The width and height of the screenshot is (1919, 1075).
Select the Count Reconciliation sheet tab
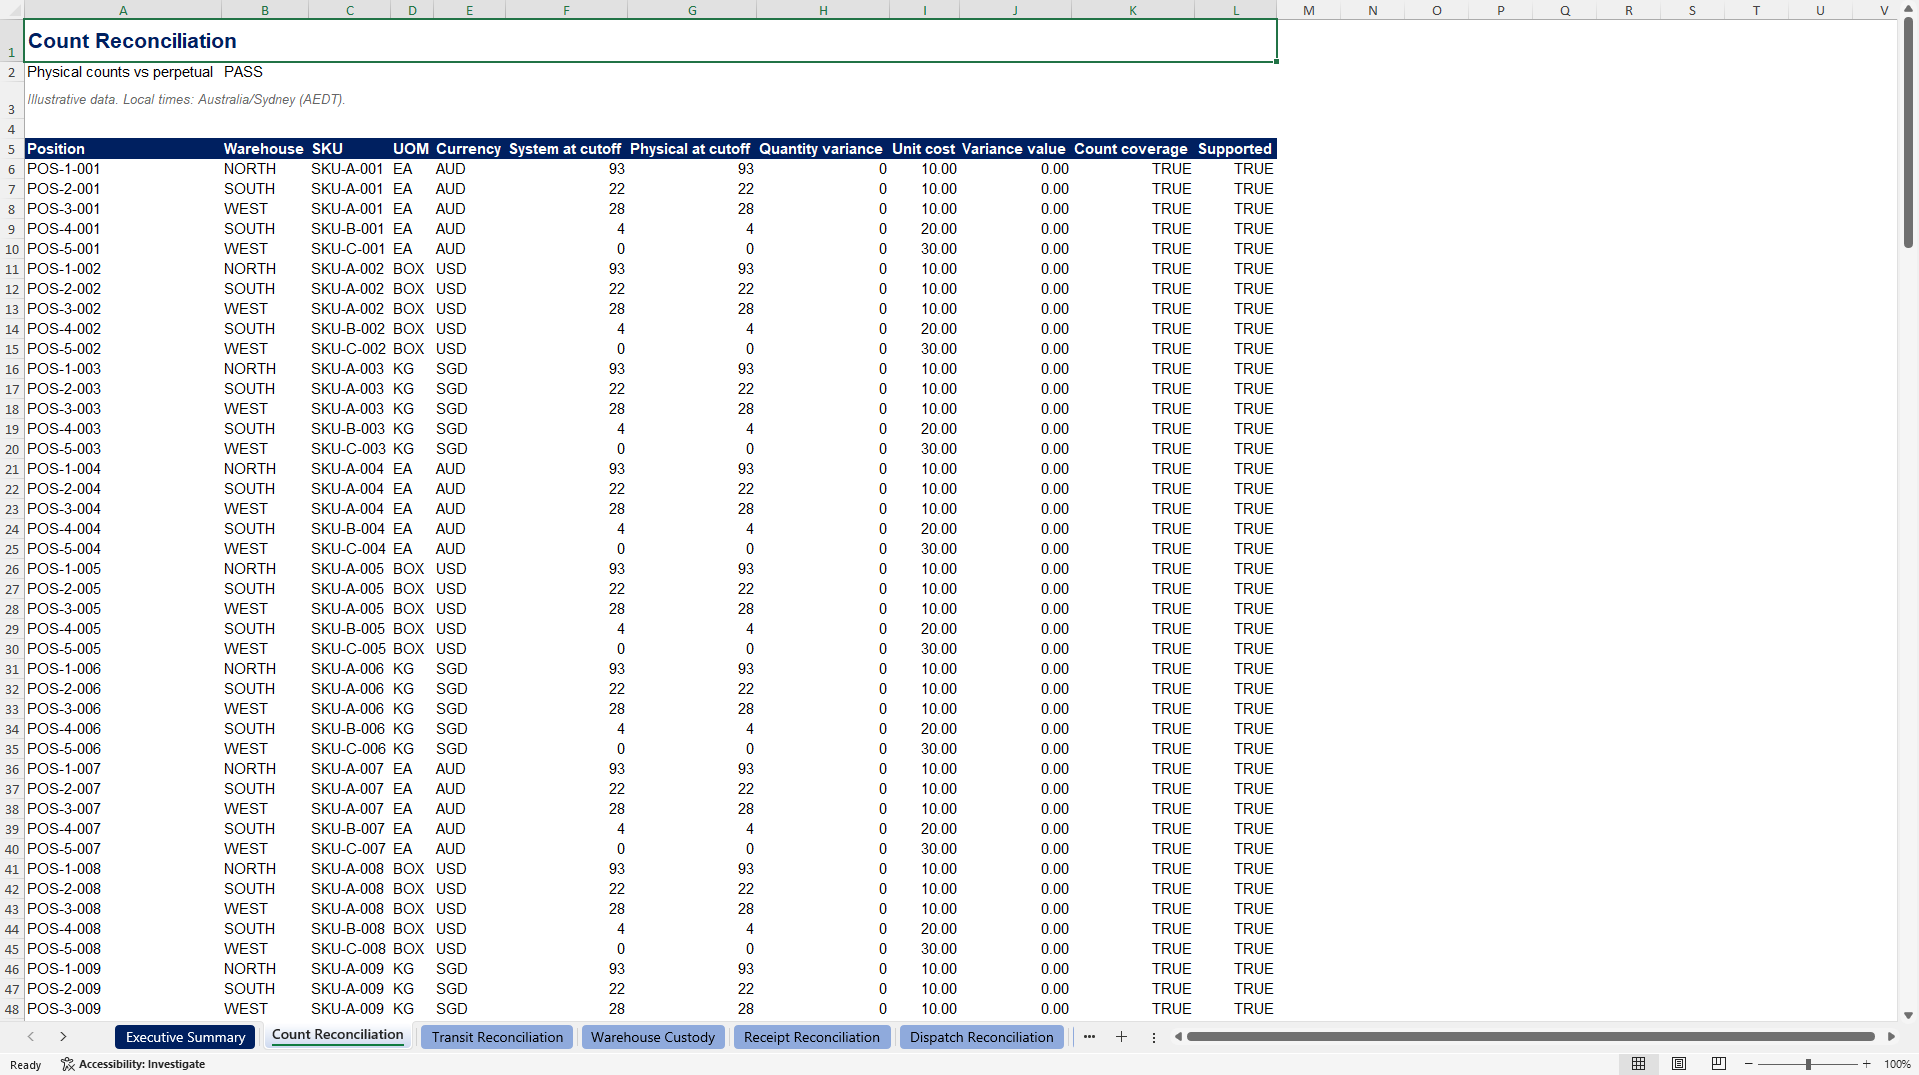click(x=338, y=1035)
